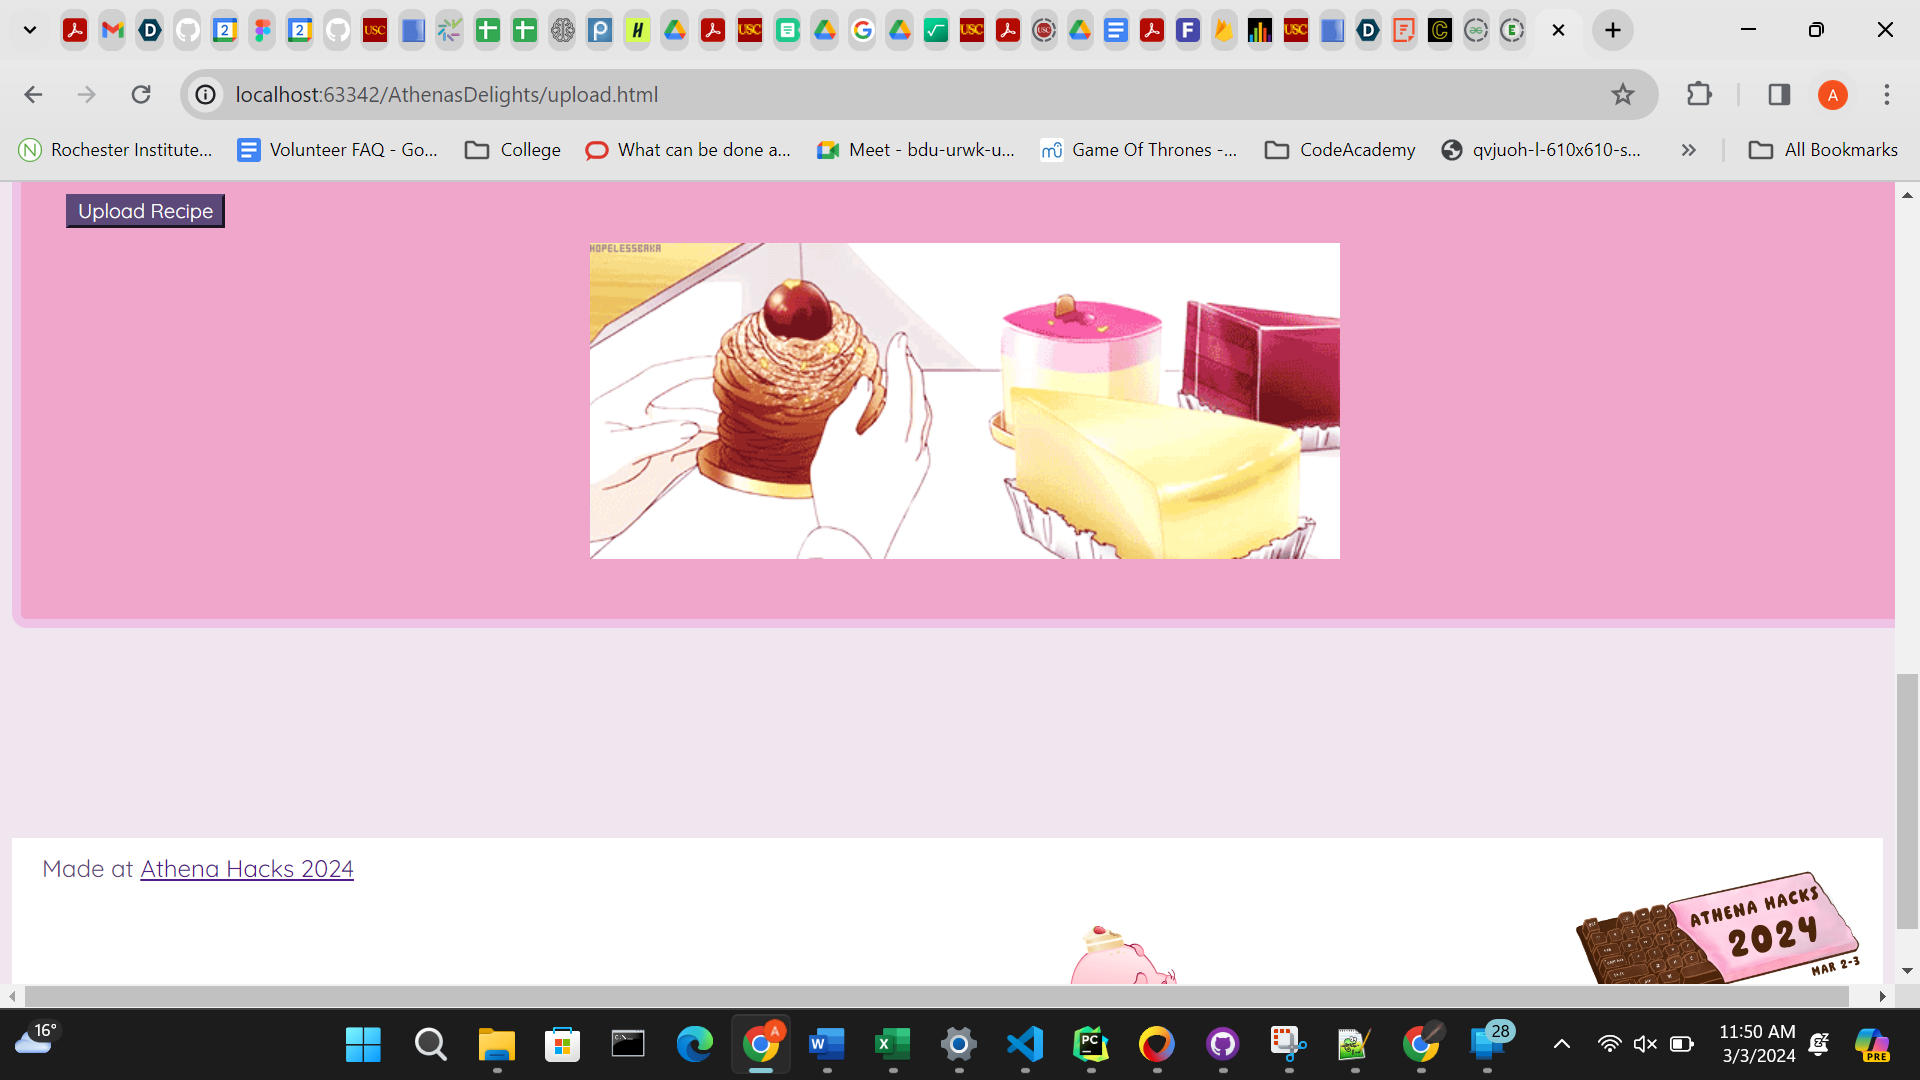Viewport: 1920px width, 1080px height.
Task: Open Chrome three-dot menu
Action: (1887, 94)
